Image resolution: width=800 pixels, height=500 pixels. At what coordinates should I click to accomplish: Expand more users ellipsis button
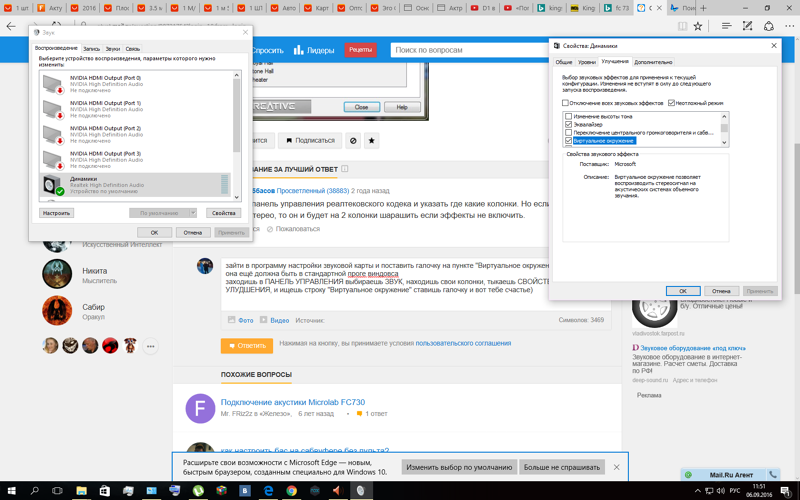pyautogui.click(x=151, y=346)
